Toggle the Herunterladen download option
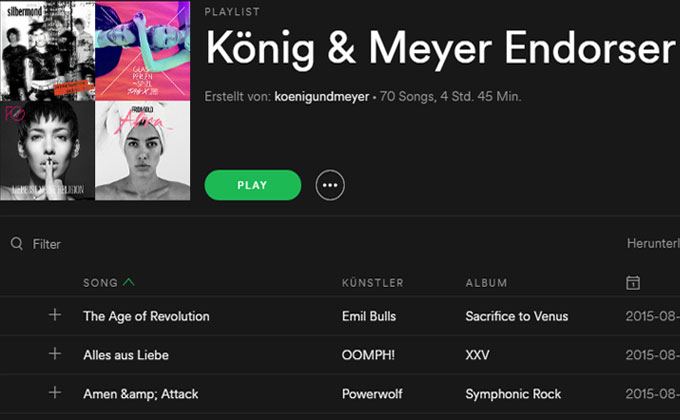This screenshot has width=680, height=420. click(x=653, y=243)
